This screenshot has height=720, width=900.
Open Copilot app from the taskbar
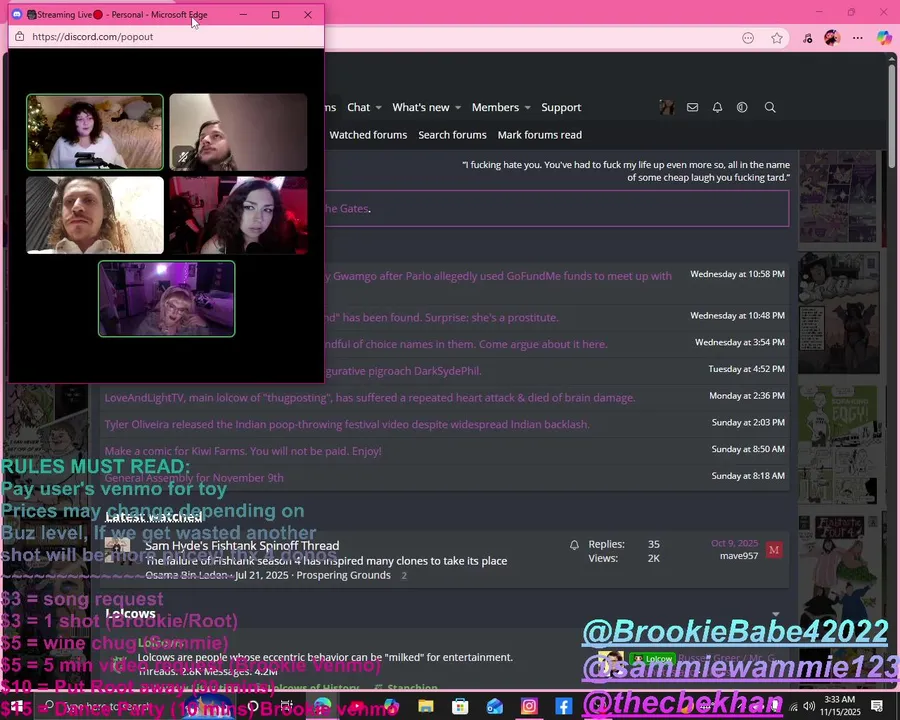click(x=391, y=706)
